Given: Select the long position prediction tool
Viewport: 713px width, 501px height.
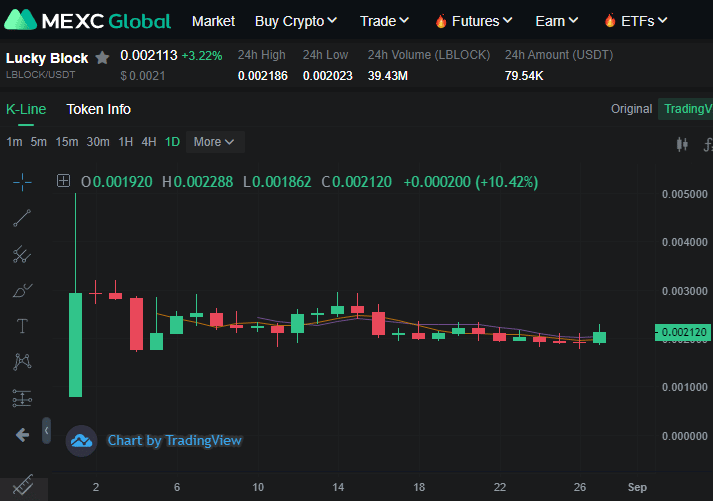Looking at the screenshot, I should coord(22,398).
